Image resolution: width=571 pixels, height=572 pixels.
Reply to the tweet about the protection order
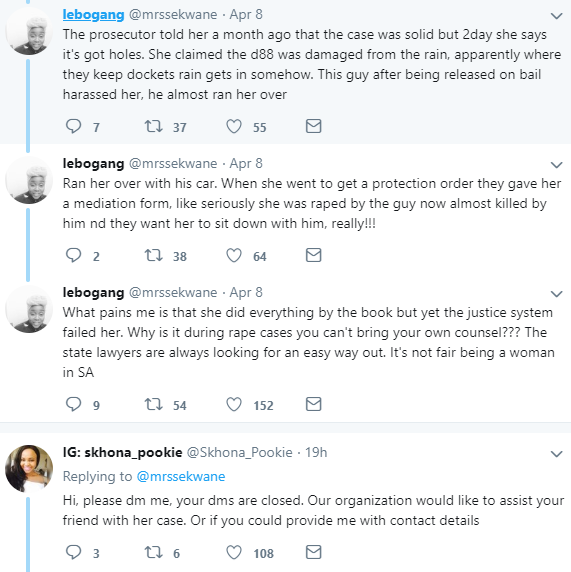click(73, 255)
